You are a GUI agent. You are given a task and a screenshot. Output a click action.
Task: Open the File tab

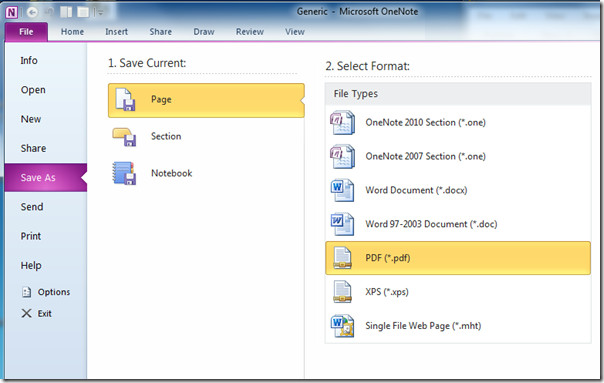coord(26,32)
